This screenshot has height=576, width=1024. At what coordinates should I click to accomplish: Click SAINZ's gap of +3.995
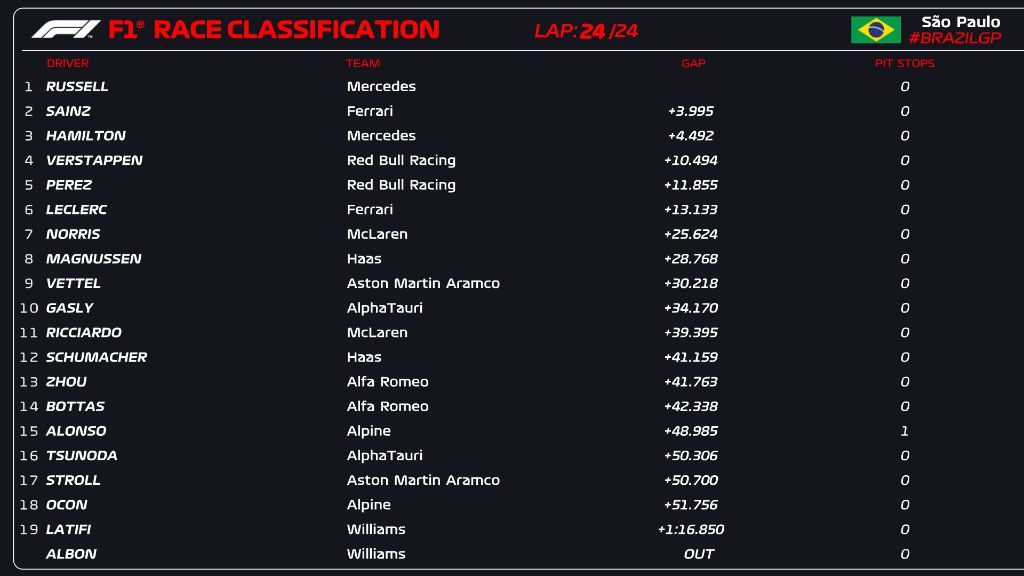tap(690, 111)
